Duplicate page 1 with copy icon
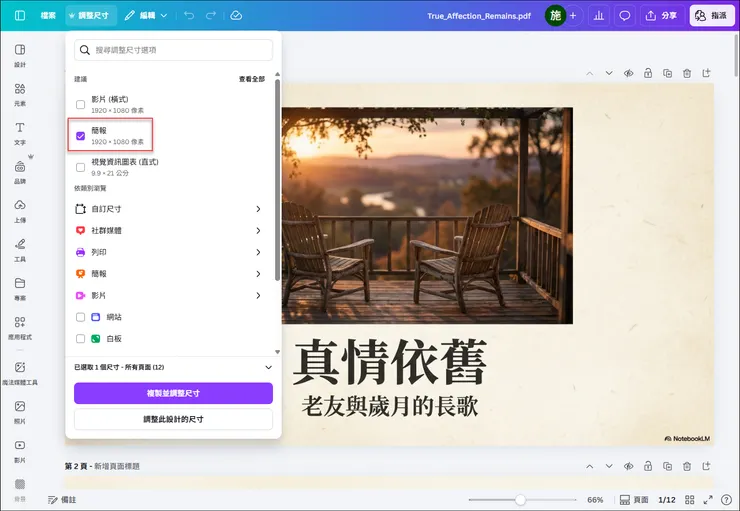The width and height of the screenshot is (740, 511). (x=667, y=73)
